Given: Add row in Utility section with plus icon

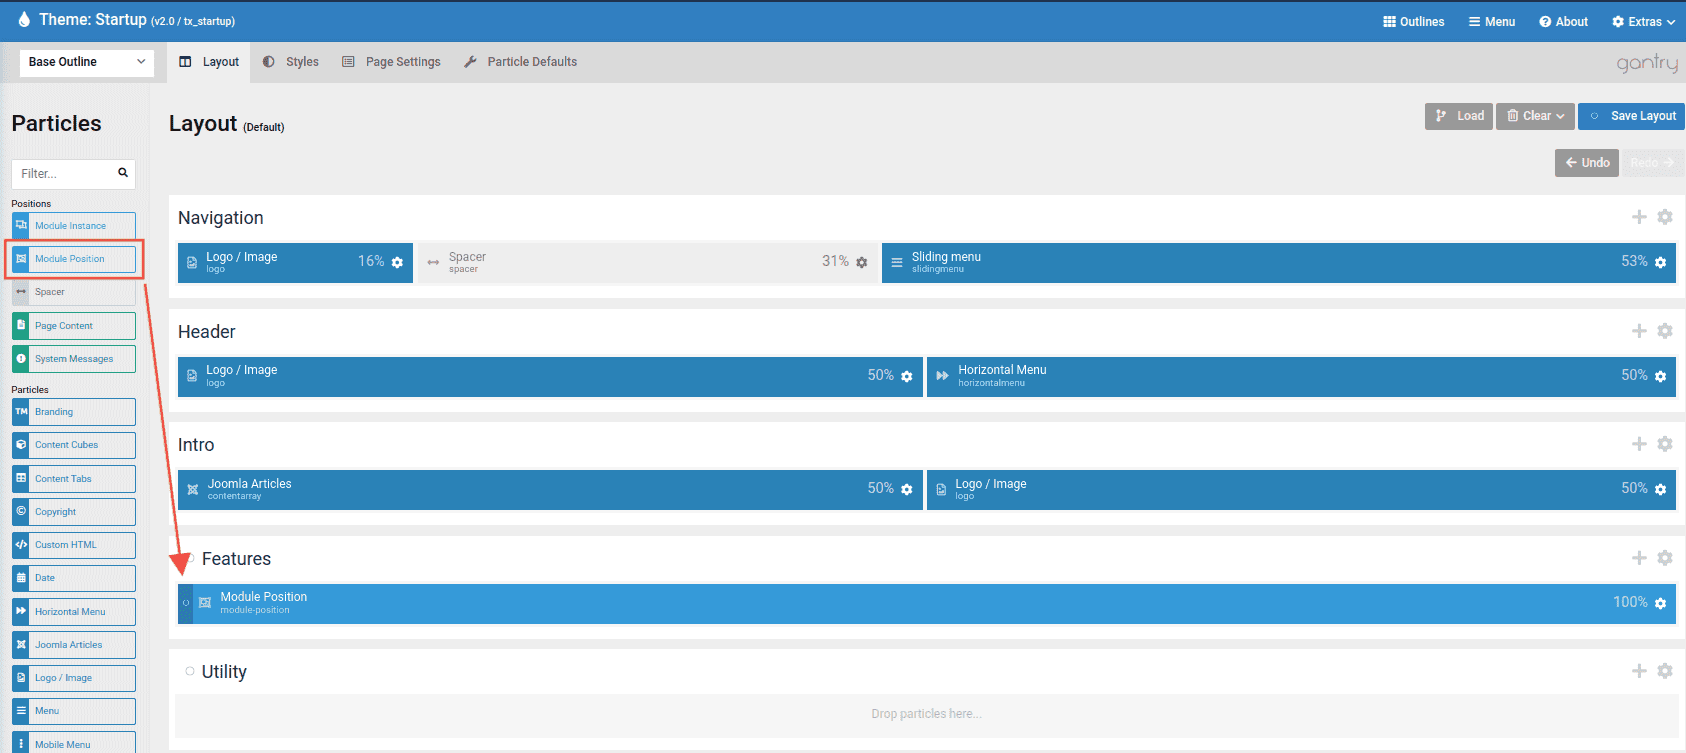Looking at the screenshot, I should pos(1639,671).
